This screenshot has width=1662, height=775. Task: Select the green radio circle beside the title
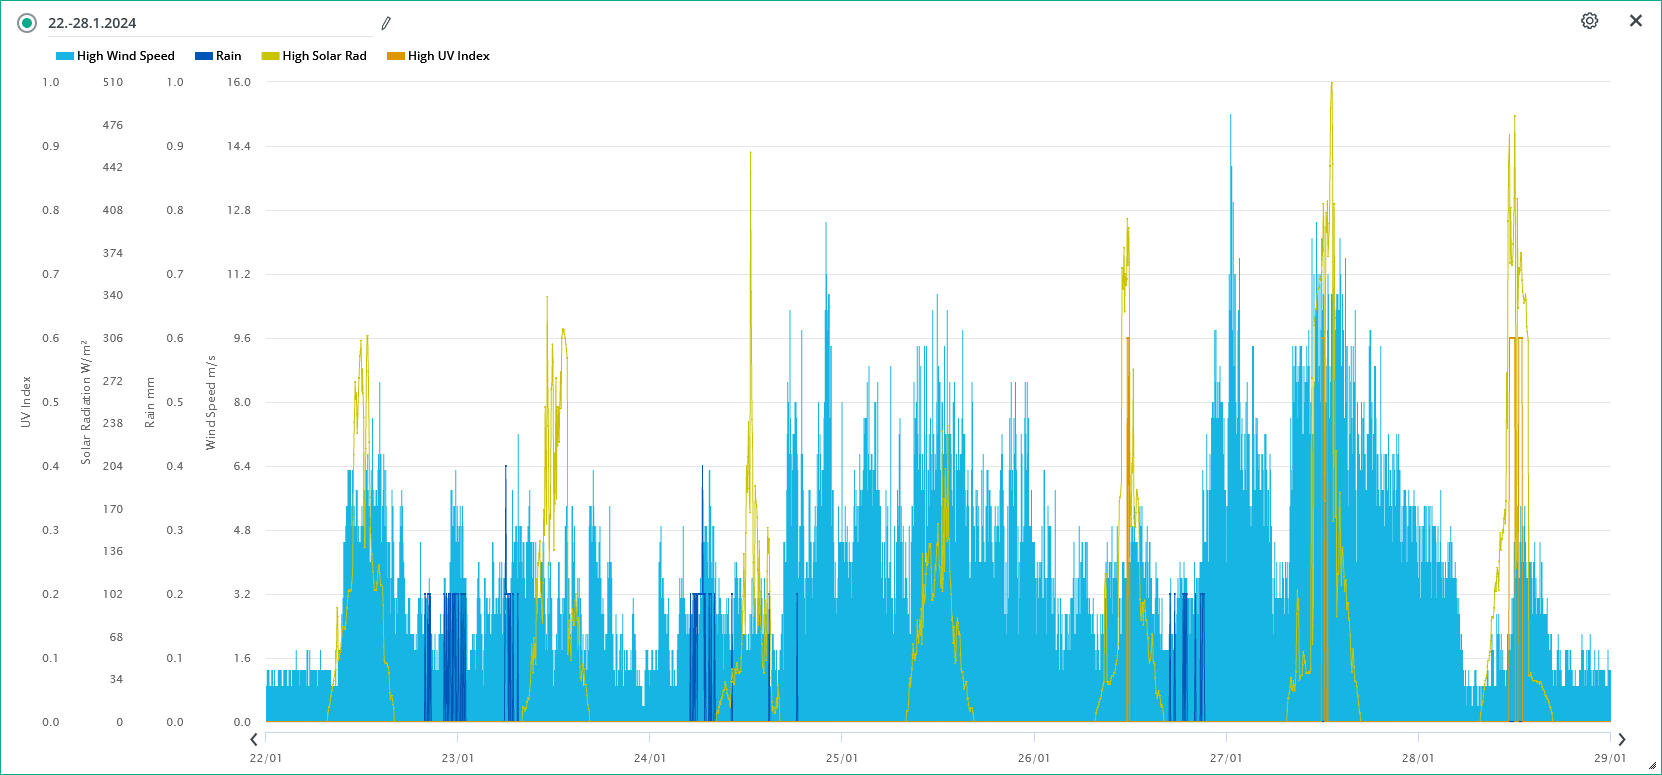pos(27,23)
